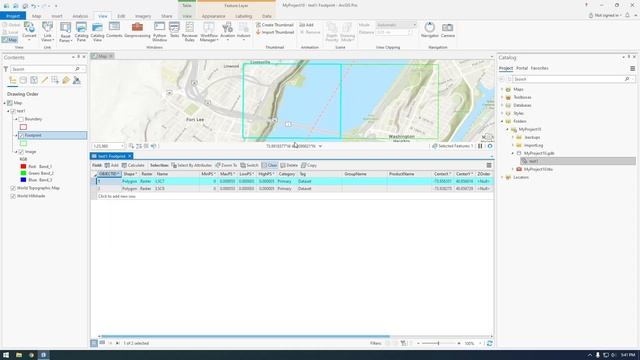Toggle the Map checkbox in Contents
This screenshot has height=360, width=640.
(10, 103)
